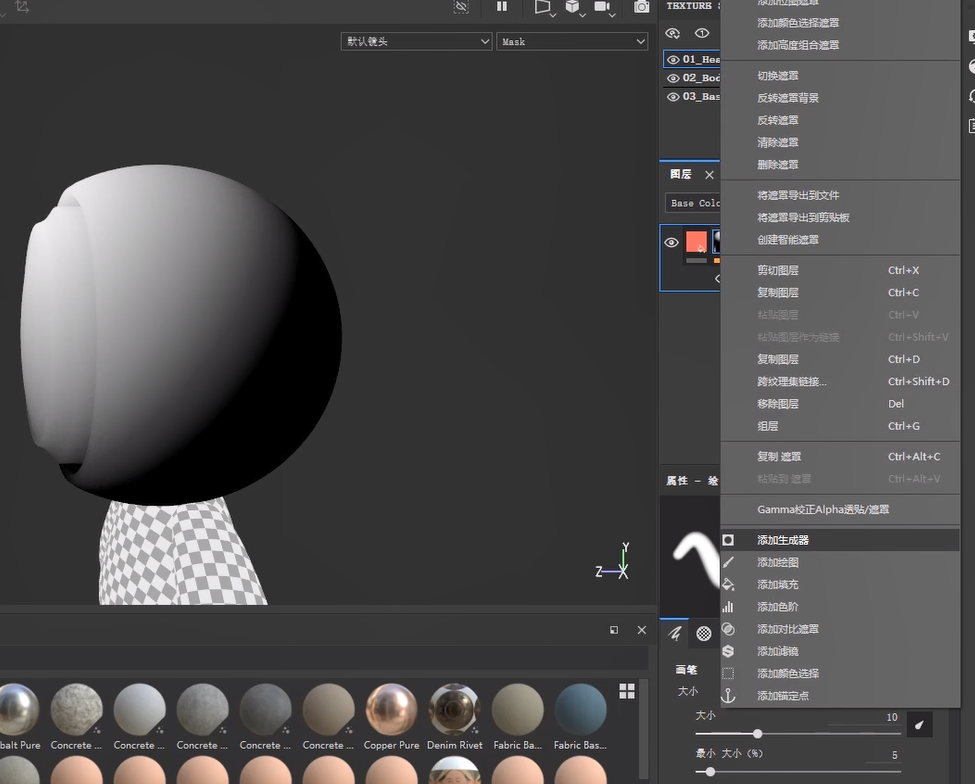975x784 pixels.
Task: Click the 3D cube view mode icon
Action: click(x=572, y=6)
